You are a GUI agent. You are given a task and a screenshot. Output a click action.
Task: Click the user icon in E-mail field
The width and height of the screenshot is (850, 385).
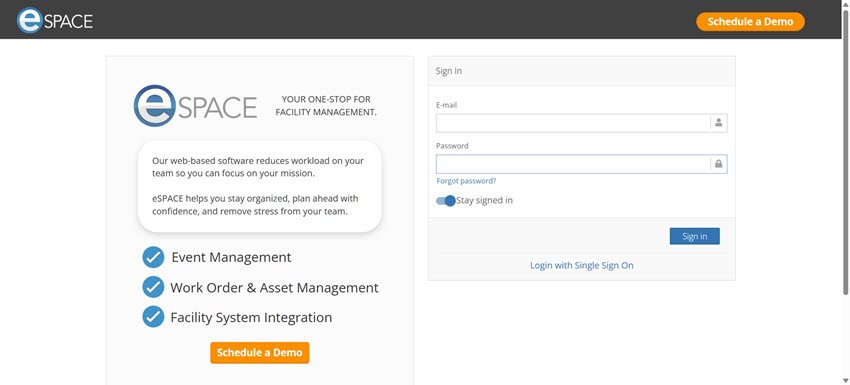click(718, 123)
